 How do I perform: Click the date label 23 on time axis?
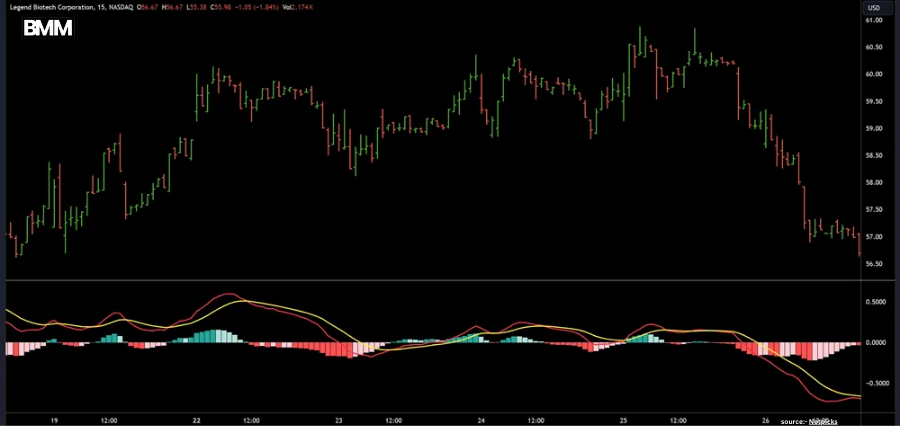339,420
